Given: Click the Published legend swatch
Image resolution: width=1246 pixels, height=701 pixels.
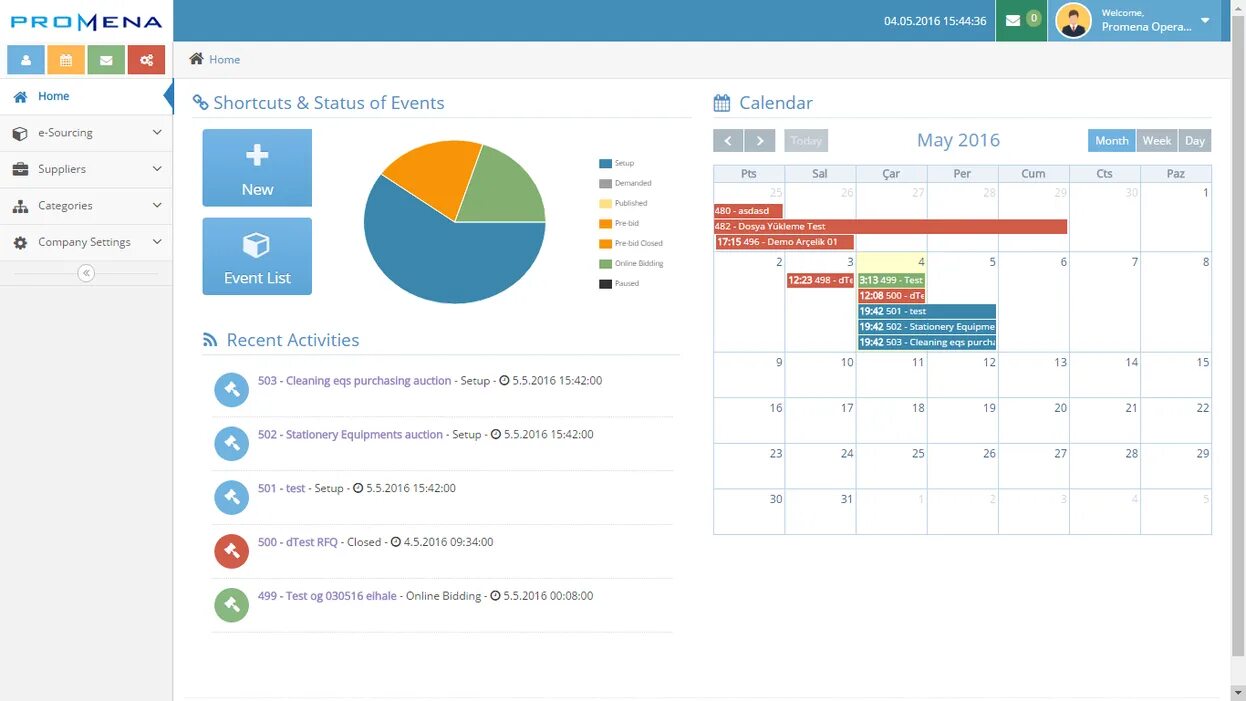Looking at the screenshot, I should (605, 203).
